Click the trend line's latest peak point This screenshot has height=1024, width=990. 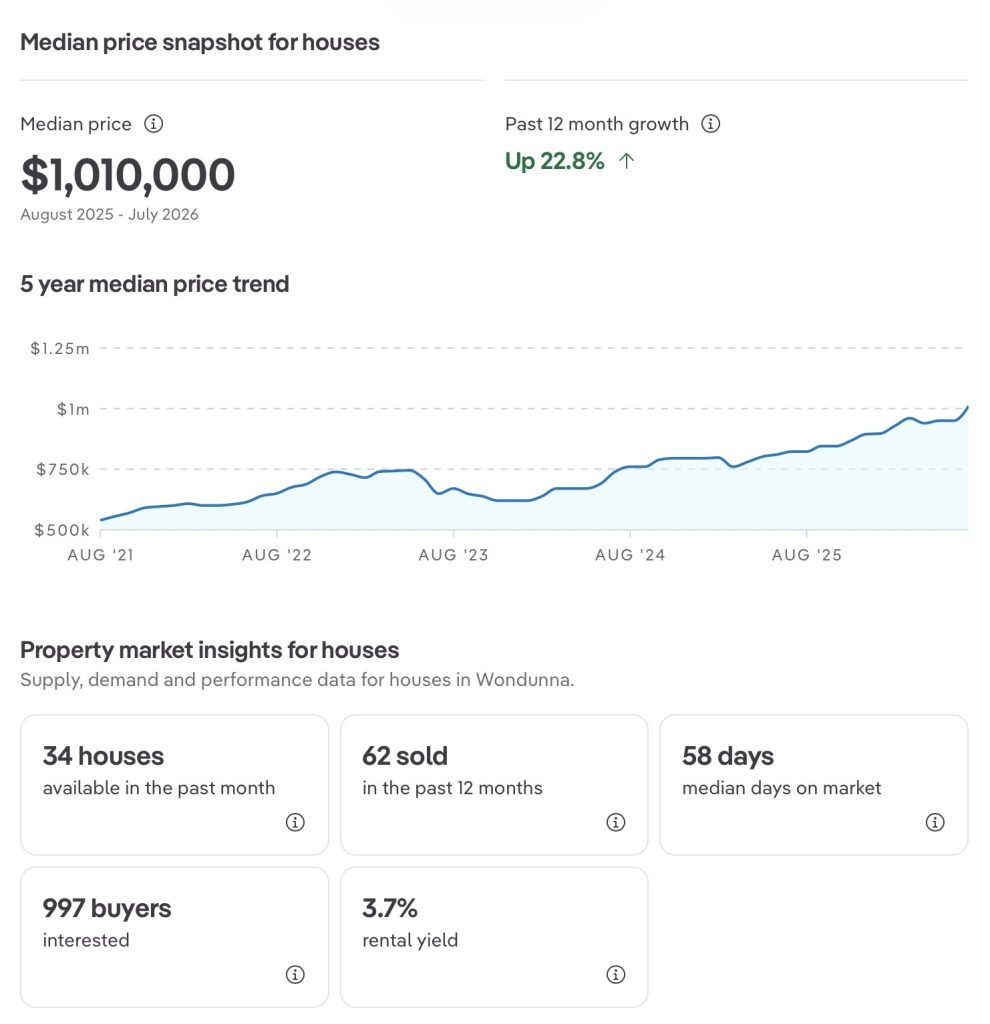pos(967,407)
